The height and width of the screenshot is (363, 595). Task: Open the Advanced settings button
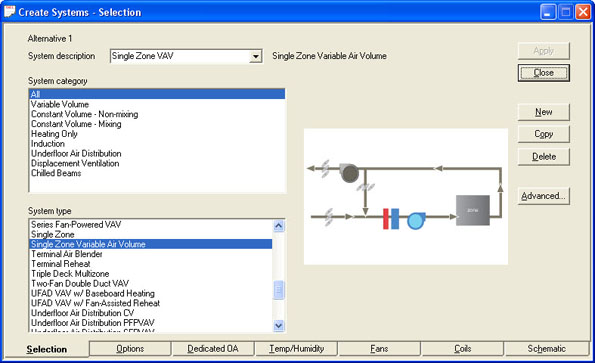coord(543,196)
